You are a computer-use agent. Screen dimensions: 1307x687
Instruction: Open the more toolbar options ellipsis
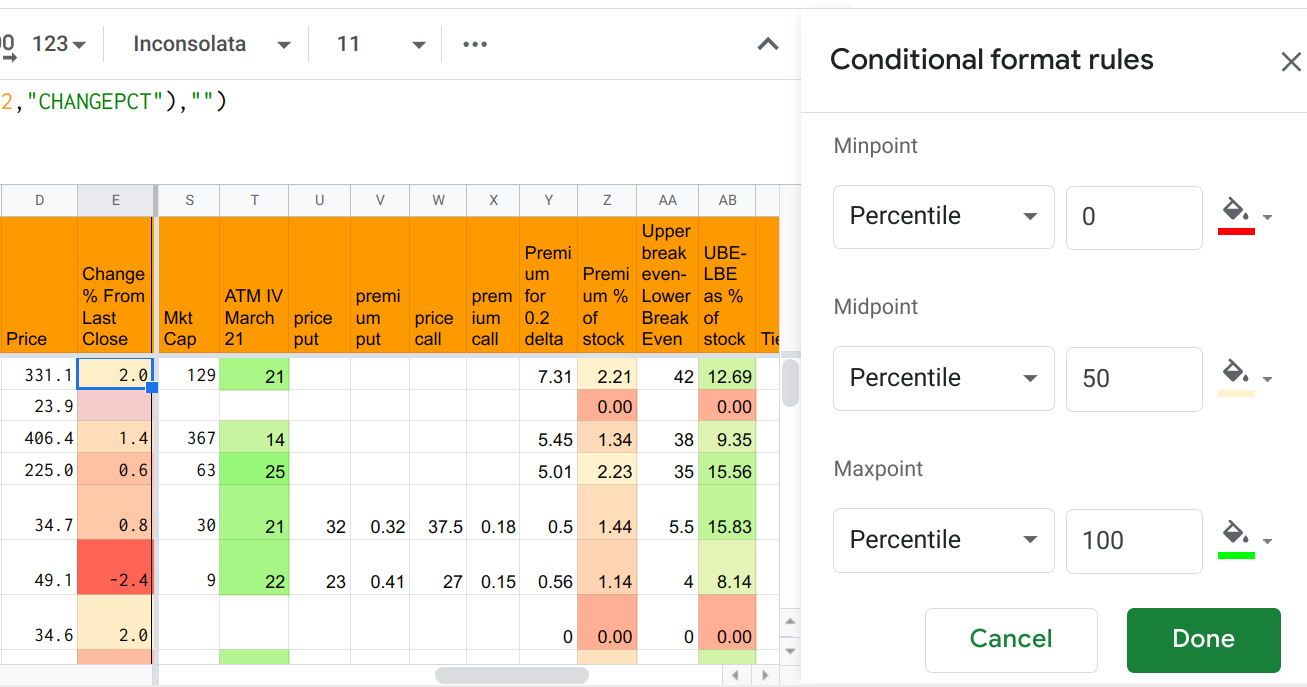[475, 44]
